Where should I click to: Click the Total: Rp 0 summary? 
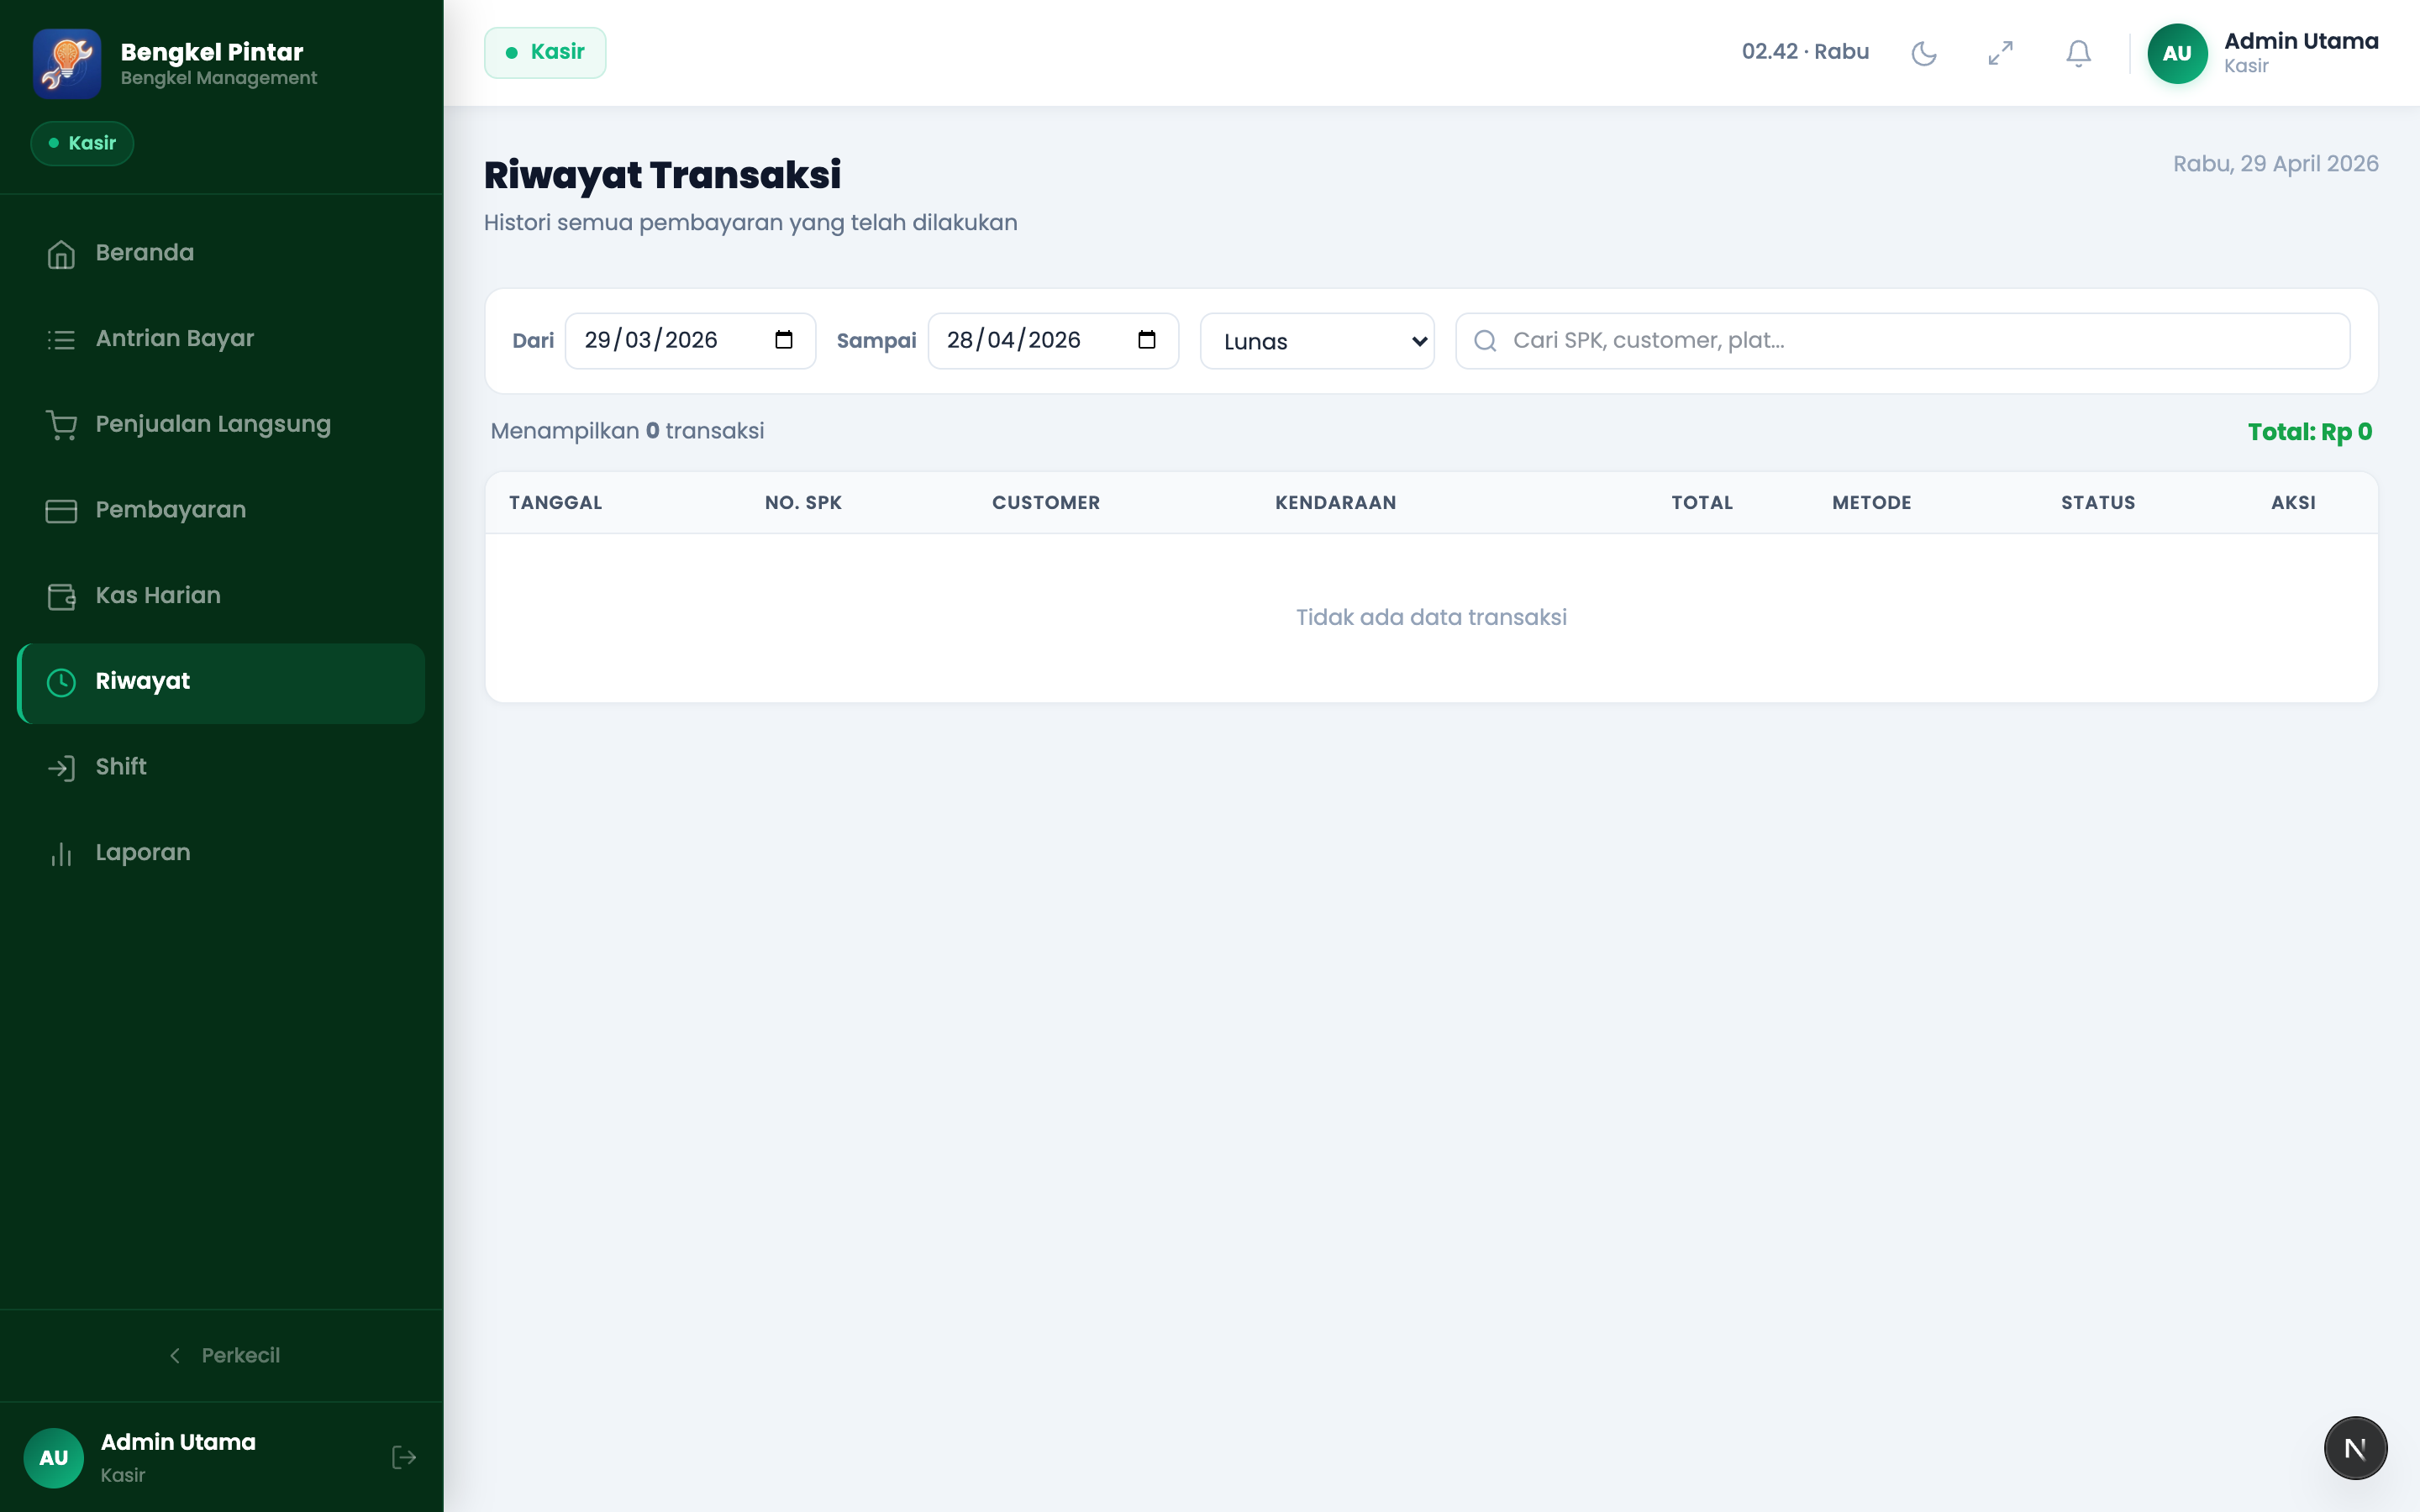[x=2309, y=432]
